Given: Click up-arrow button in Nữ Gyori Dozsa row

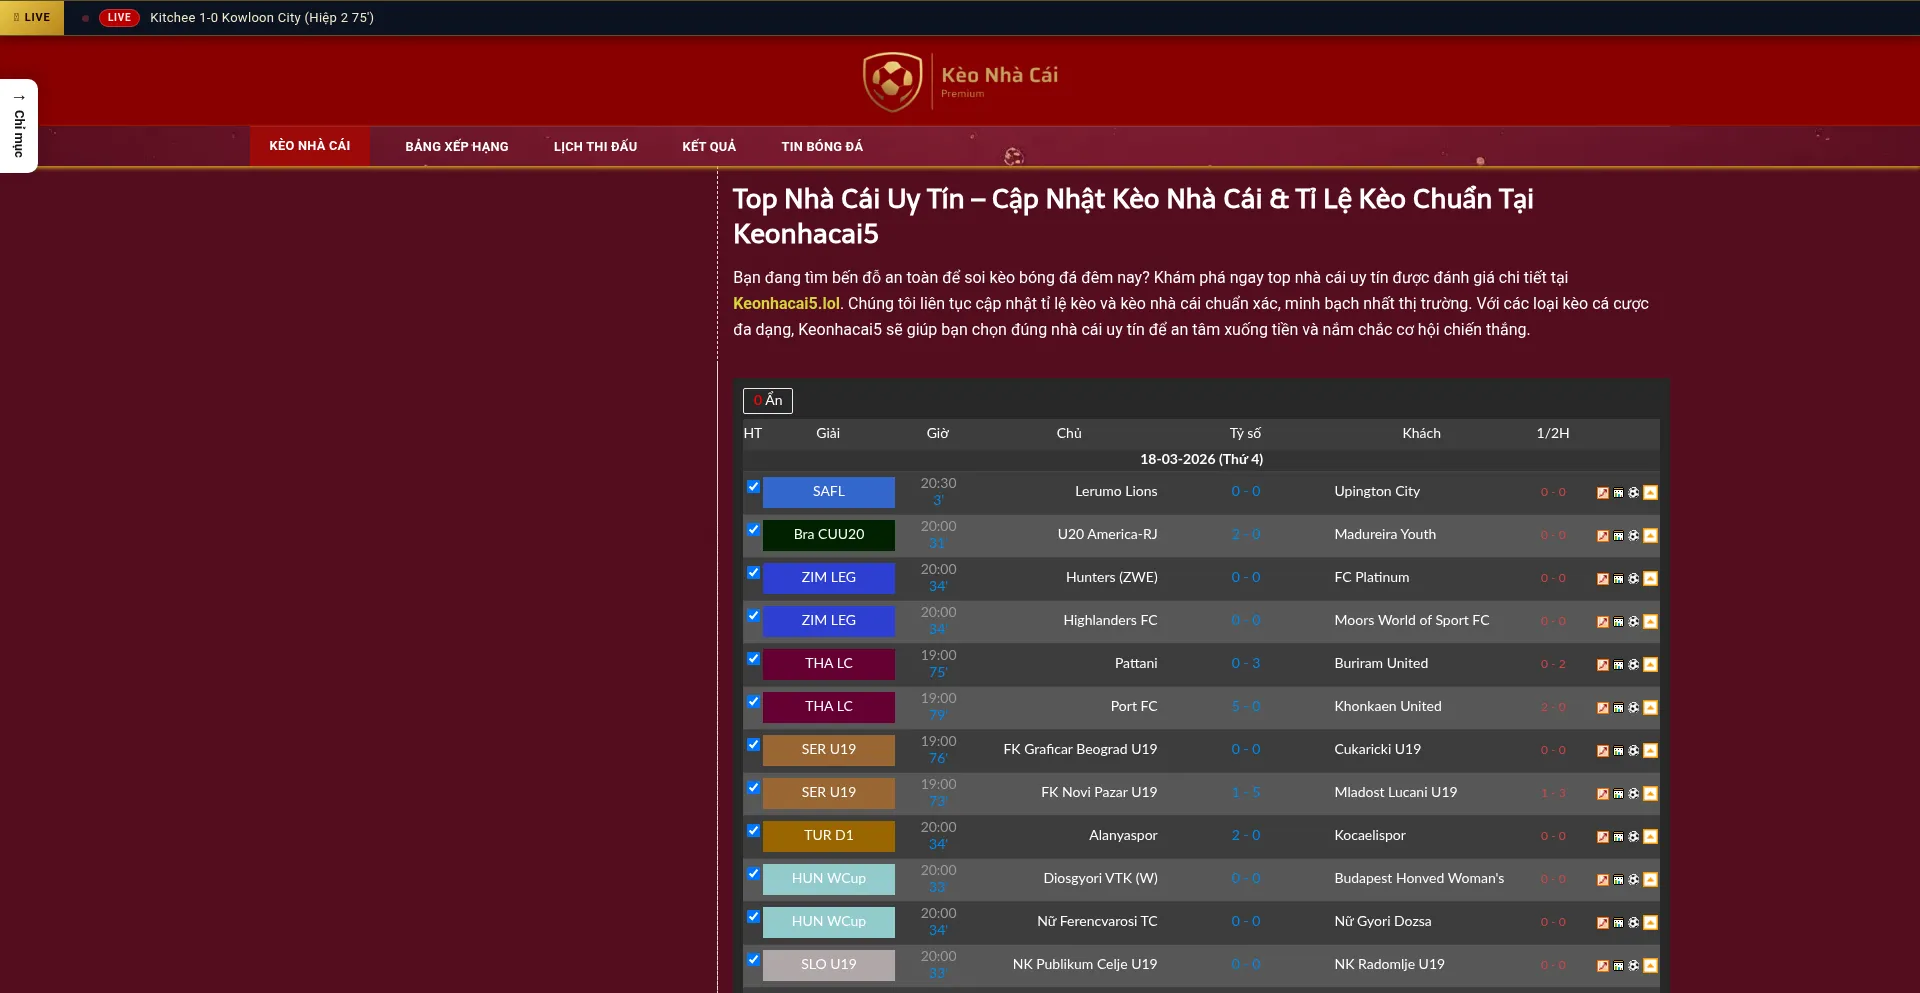Looking at the screenshot, I should (x=1650, y=922).
